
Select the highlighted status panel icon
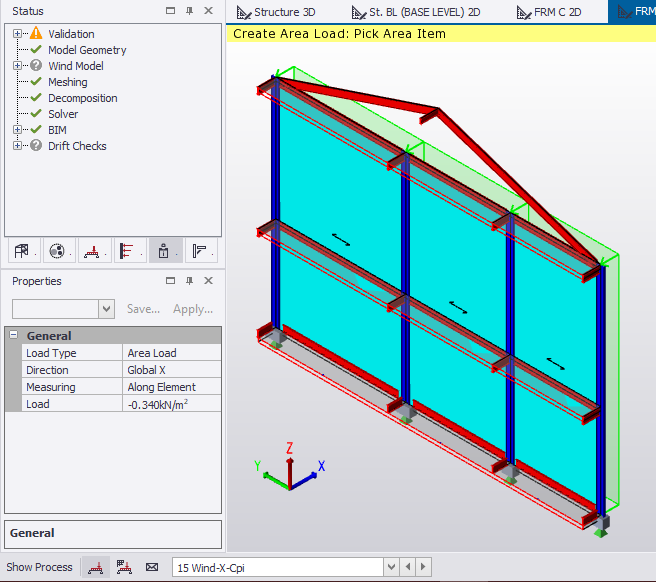[164, 251]
